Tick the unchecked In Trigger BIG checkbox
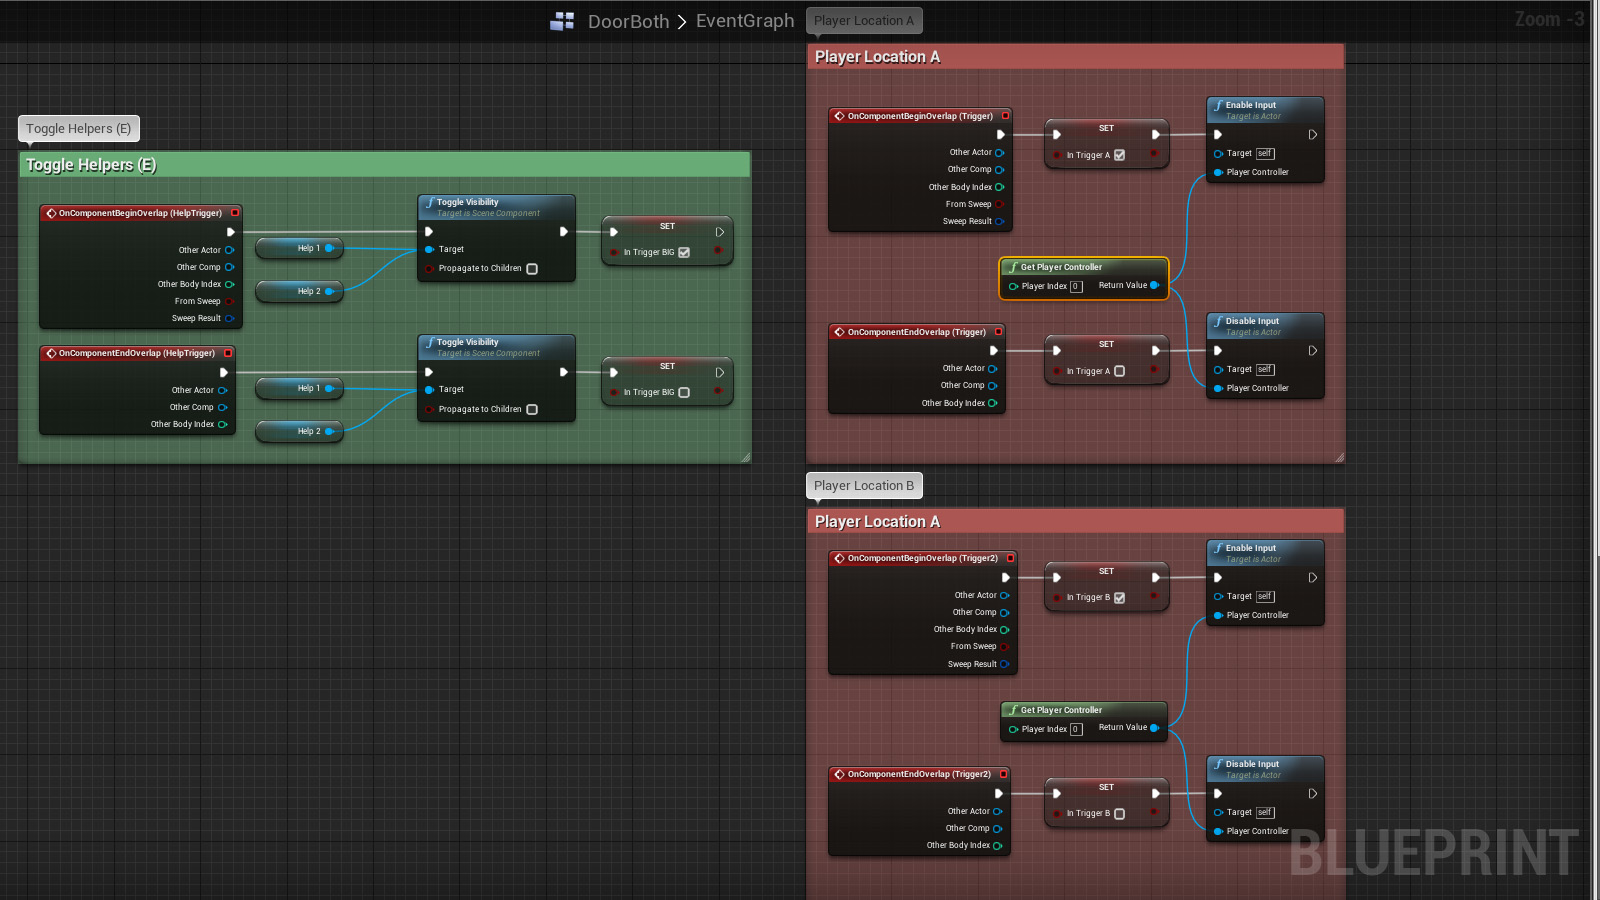The height and width of the screenshot is (900, 1600). (x=684, y=392)
